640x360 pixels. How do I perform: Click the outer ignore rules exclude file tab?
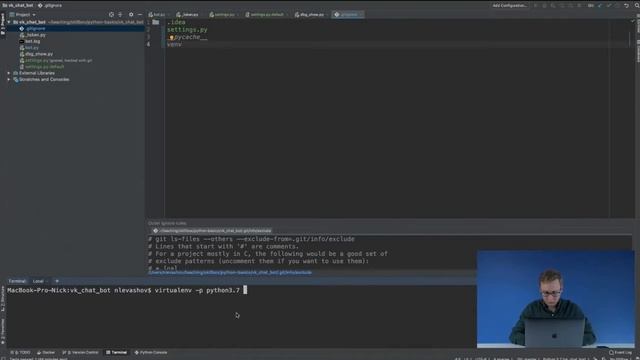pos(212,231)
